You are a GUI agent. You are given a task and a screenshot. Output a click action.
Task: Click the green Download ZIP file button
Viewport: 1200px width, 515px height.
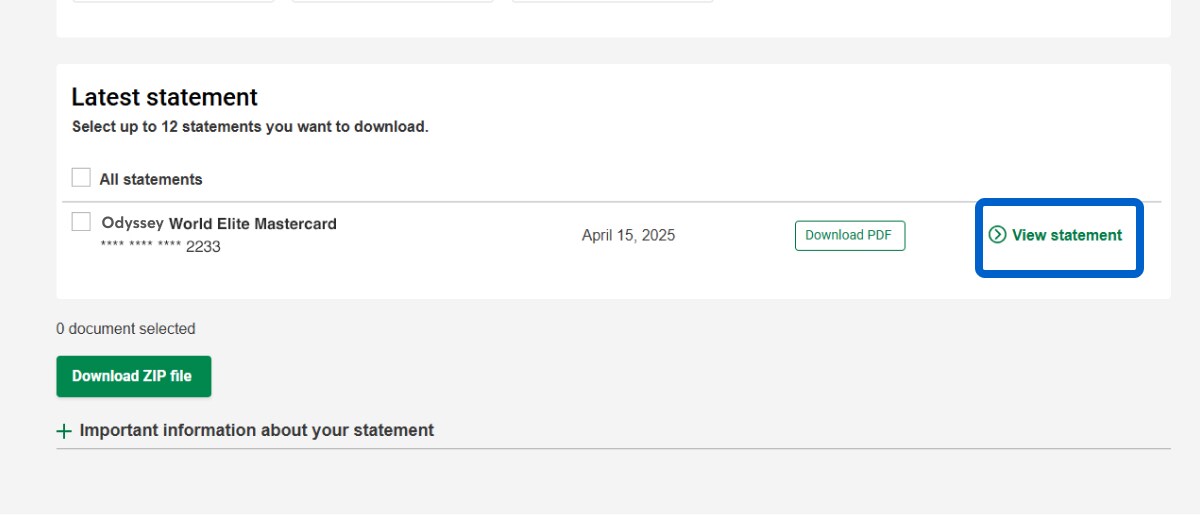tap(133, 376)
